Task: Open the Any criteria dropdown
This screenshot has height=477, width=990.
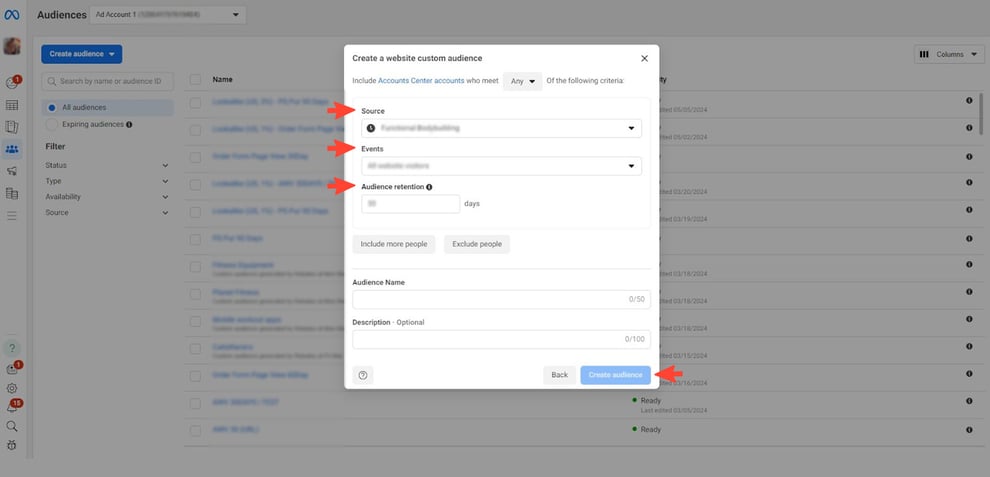Action: point(522,81)
